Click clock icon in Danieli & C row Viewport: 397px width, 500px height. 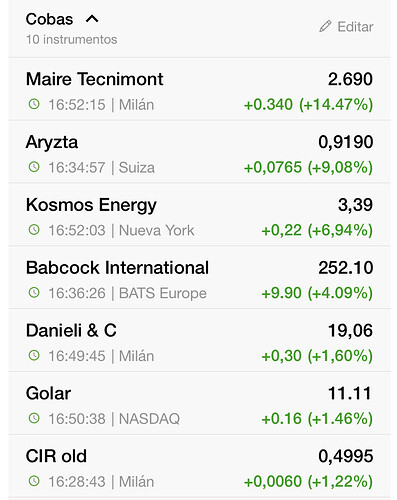click(34, 355)
